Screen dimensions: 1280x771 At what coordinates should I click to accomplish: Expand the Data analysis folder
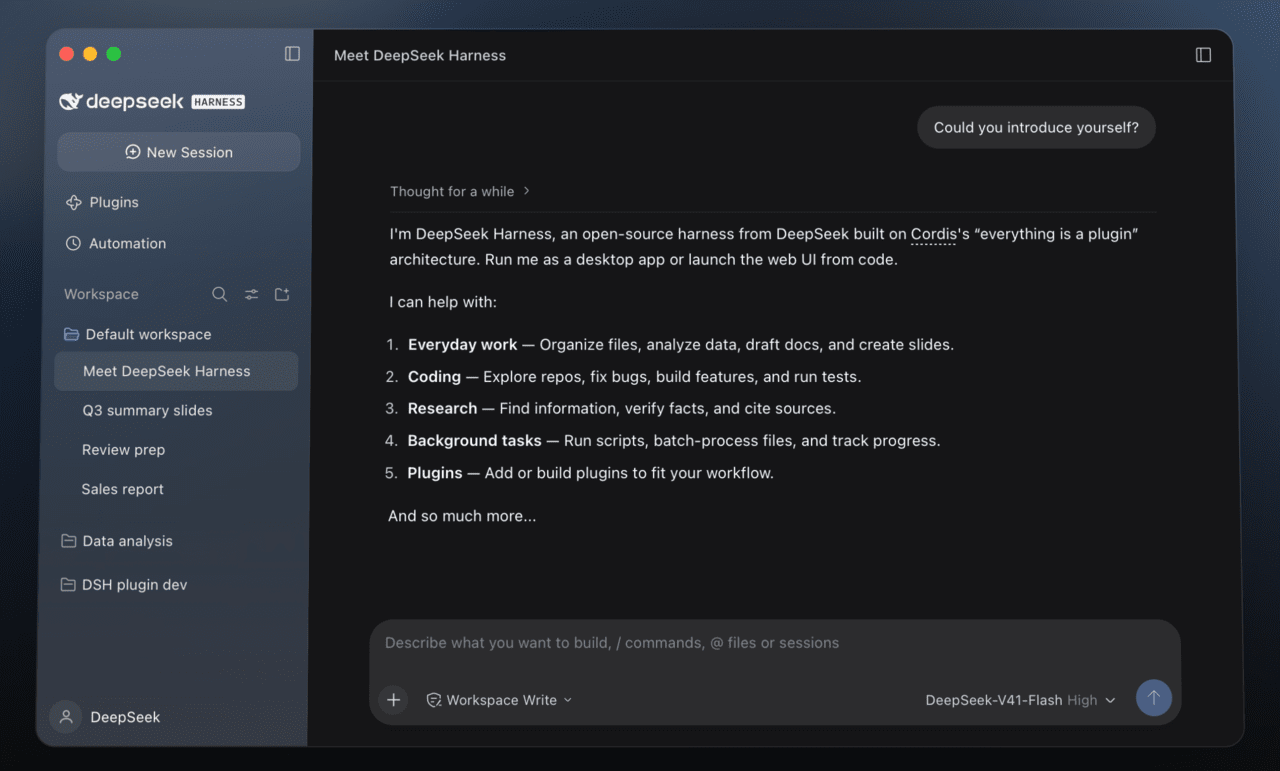(x=117, y=541)
